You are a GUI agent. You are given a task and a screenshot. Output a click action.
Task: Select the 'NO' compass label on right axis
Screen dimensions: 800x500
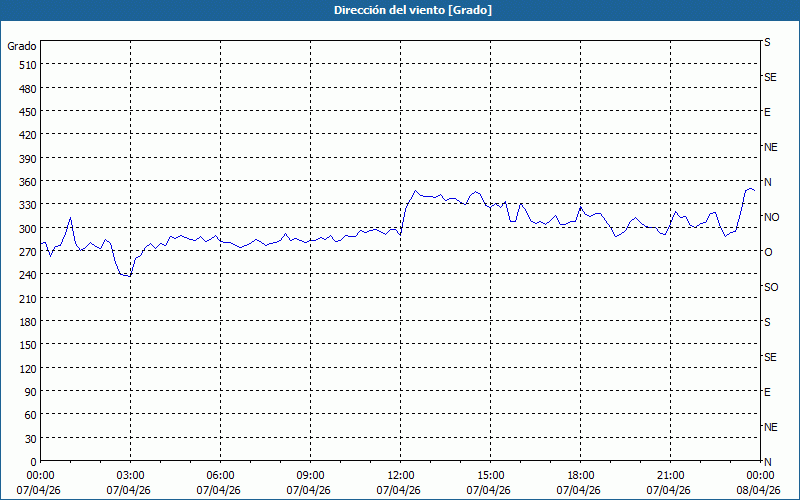pos(771,217)
